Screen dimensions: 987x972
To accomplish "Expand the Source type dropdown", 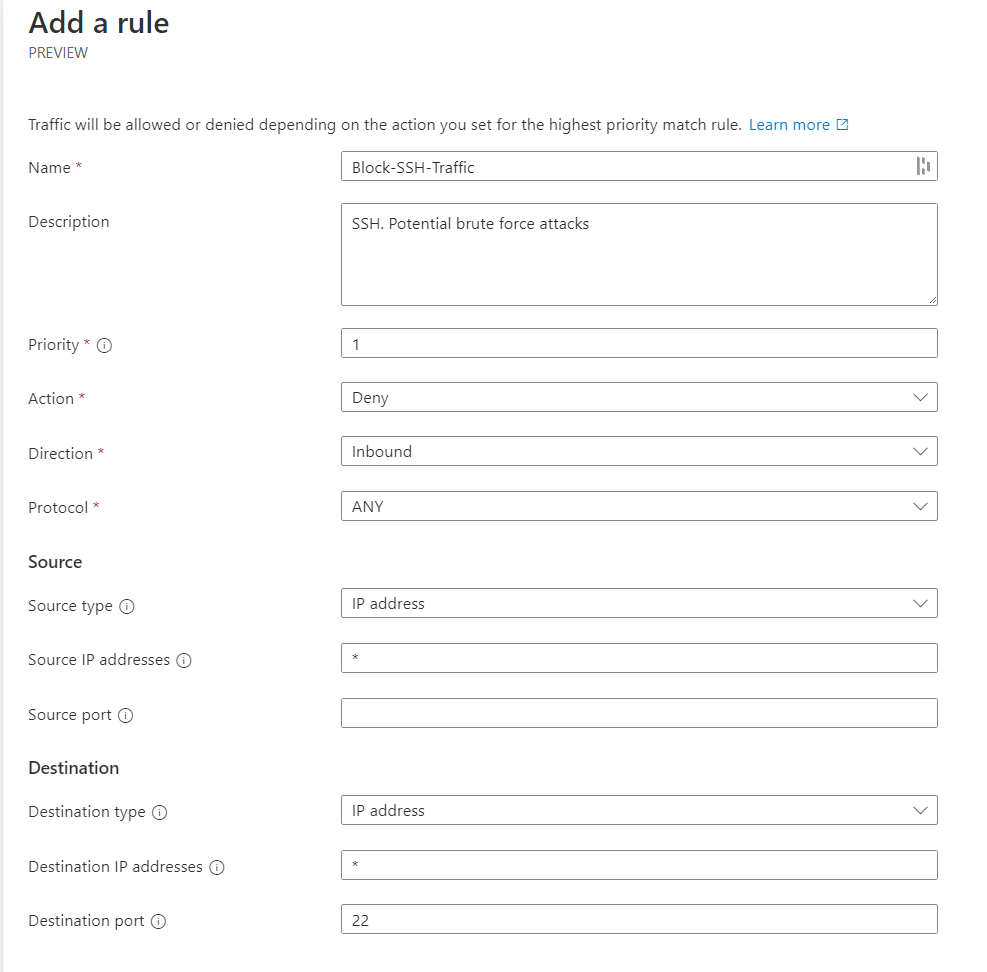I will [639, 604].
